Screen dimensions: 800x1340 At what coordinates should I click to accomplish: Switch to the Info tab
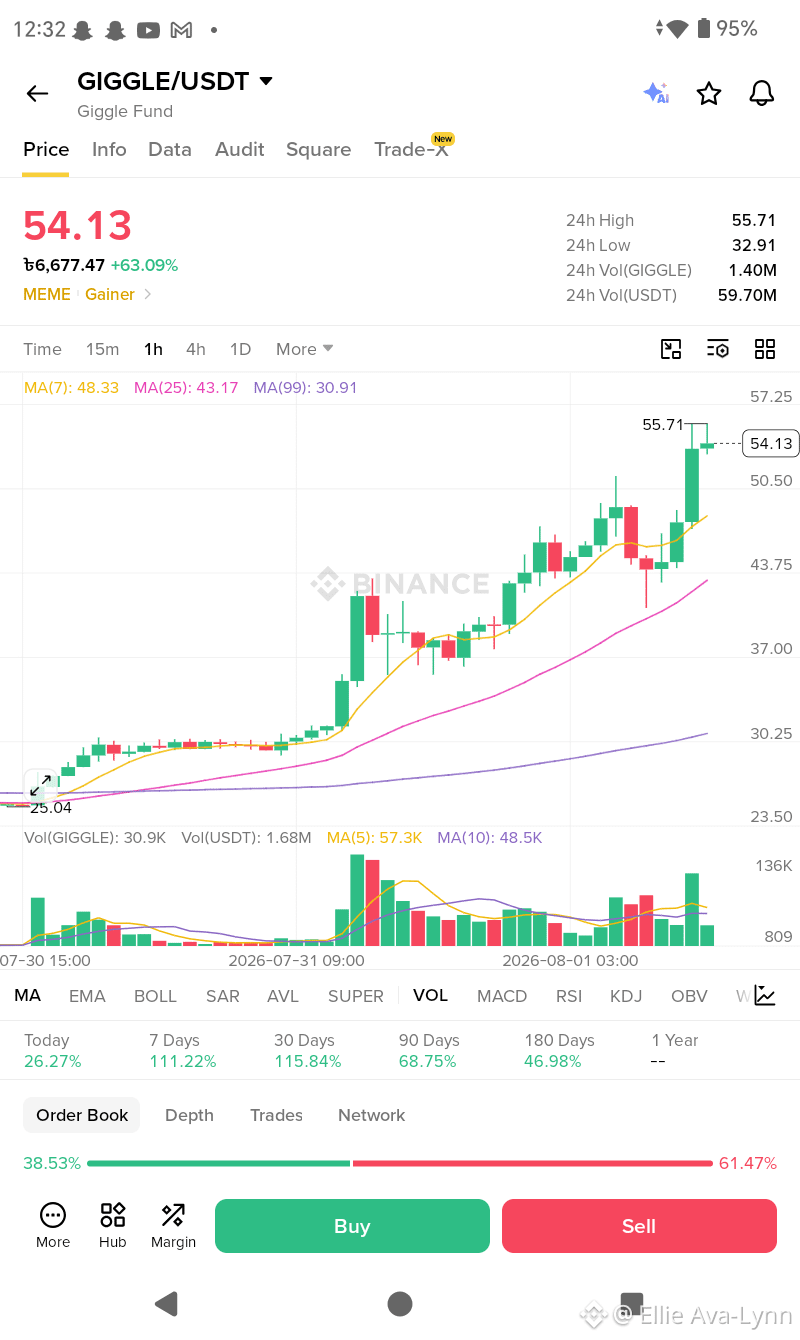tap(109, 149)
